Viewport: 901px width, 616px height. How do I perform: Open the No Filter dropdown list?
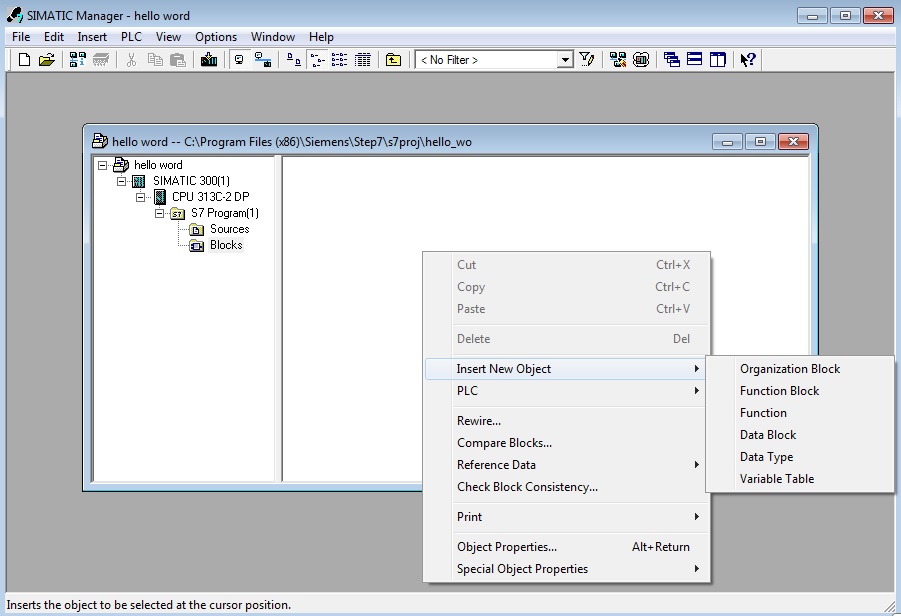point(565,60)
